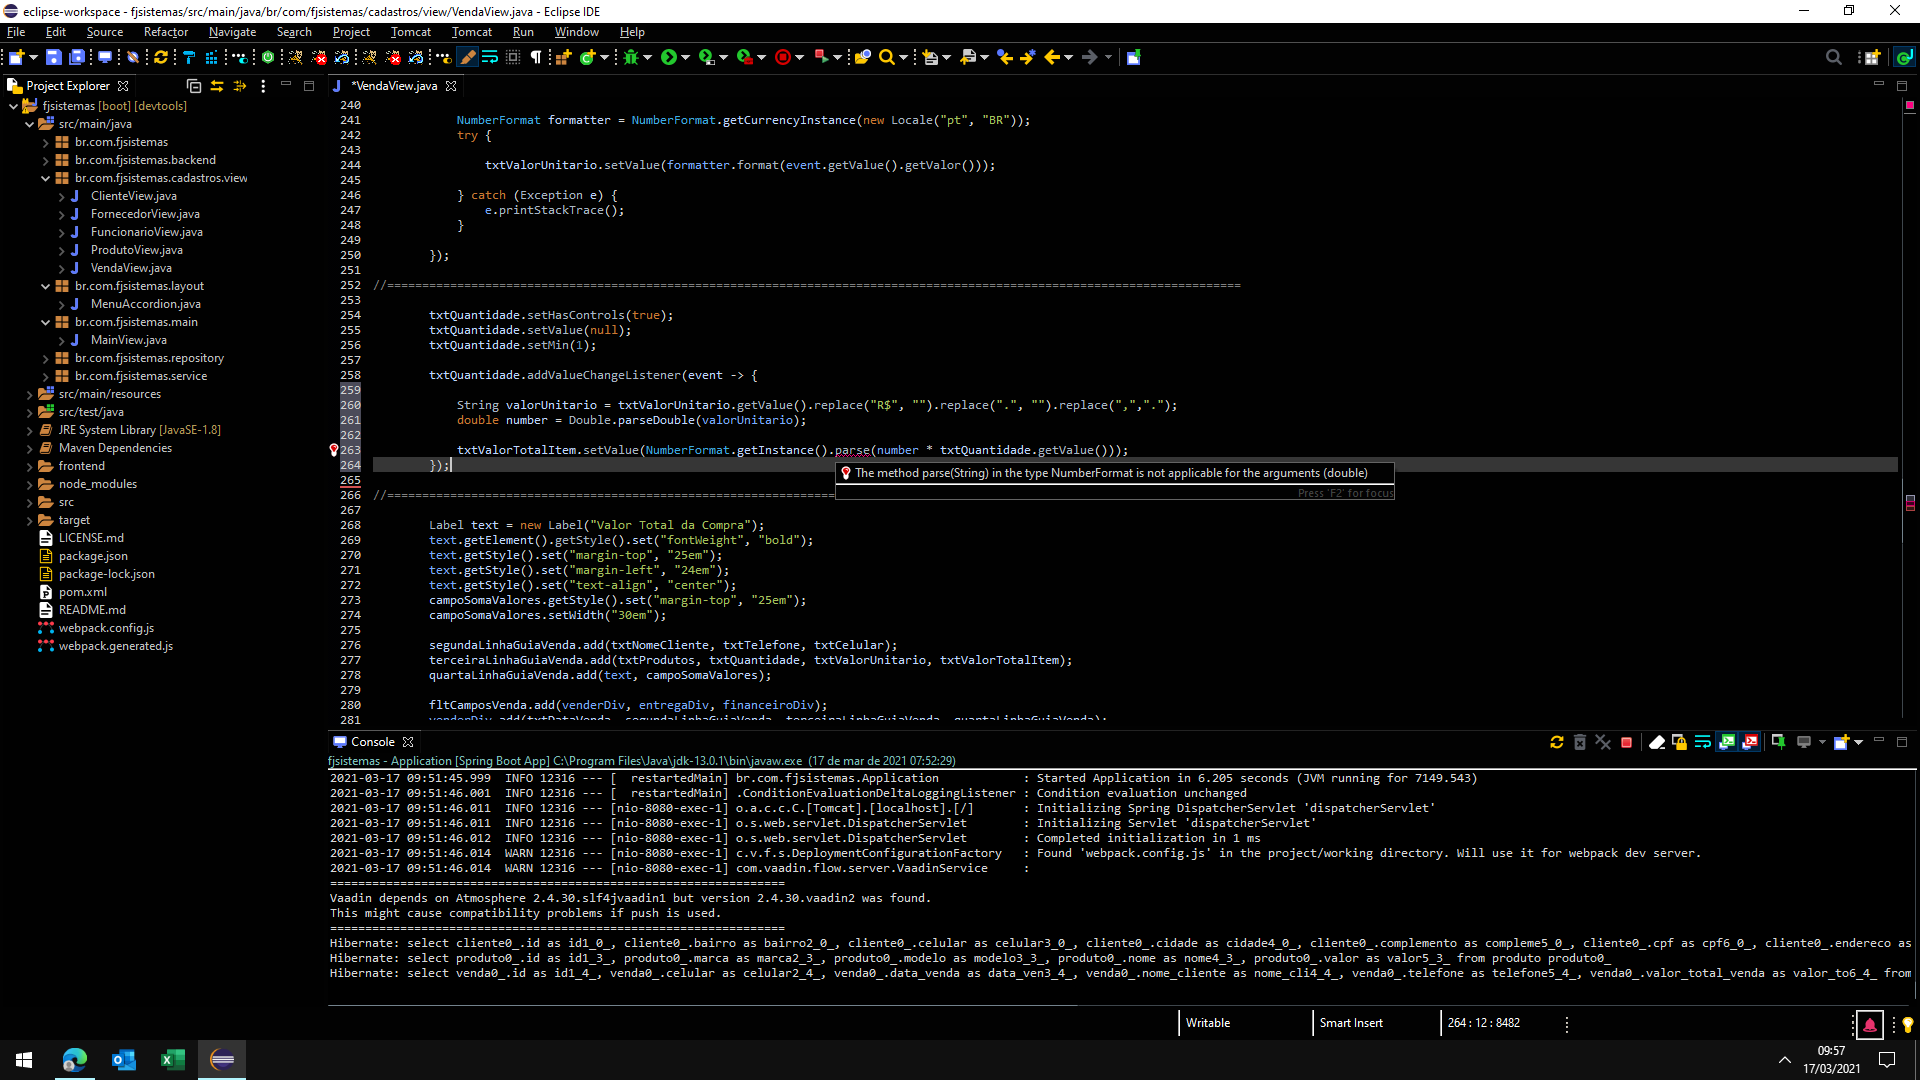Toggle console Scroll Lock
This screenshot has height=1080, width=1920.
[x=1680, y=742]
